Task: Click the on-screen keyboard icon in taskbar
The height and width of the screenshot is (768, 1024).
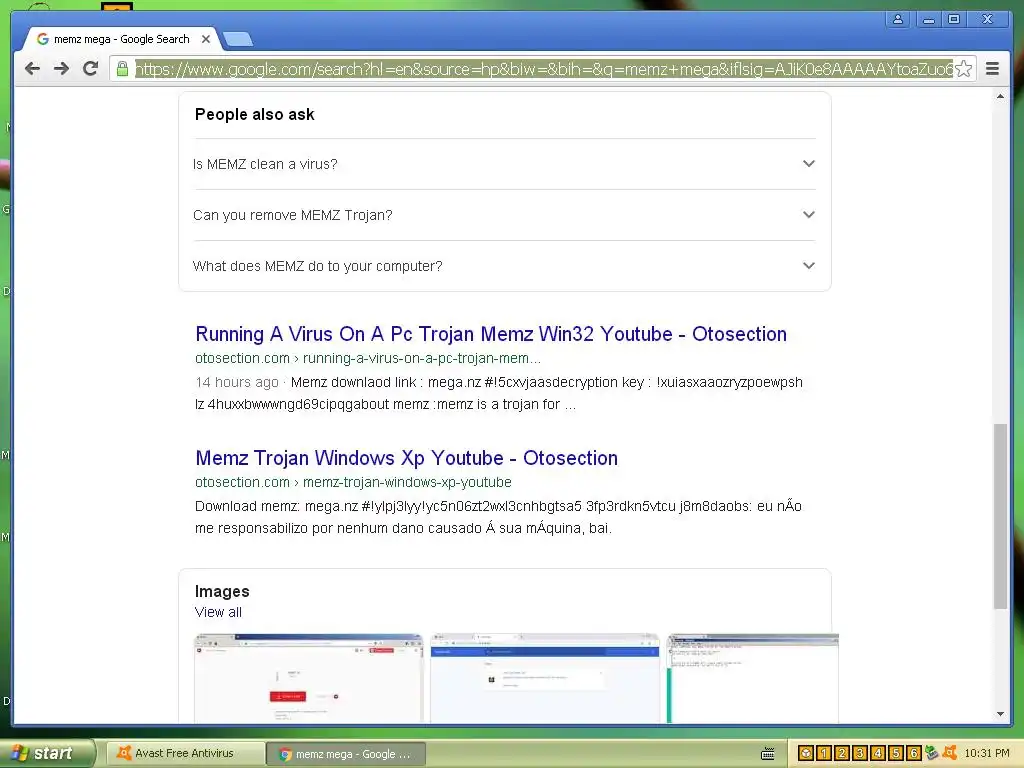Action: click(768, 754)
